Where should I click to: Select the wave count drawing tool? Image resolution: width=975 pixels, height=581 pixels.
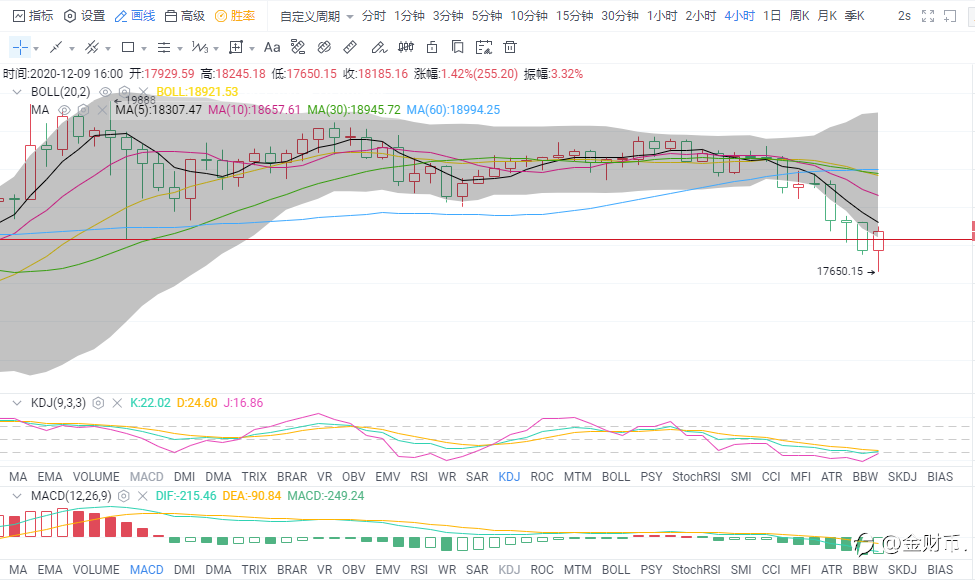[200, 47]
